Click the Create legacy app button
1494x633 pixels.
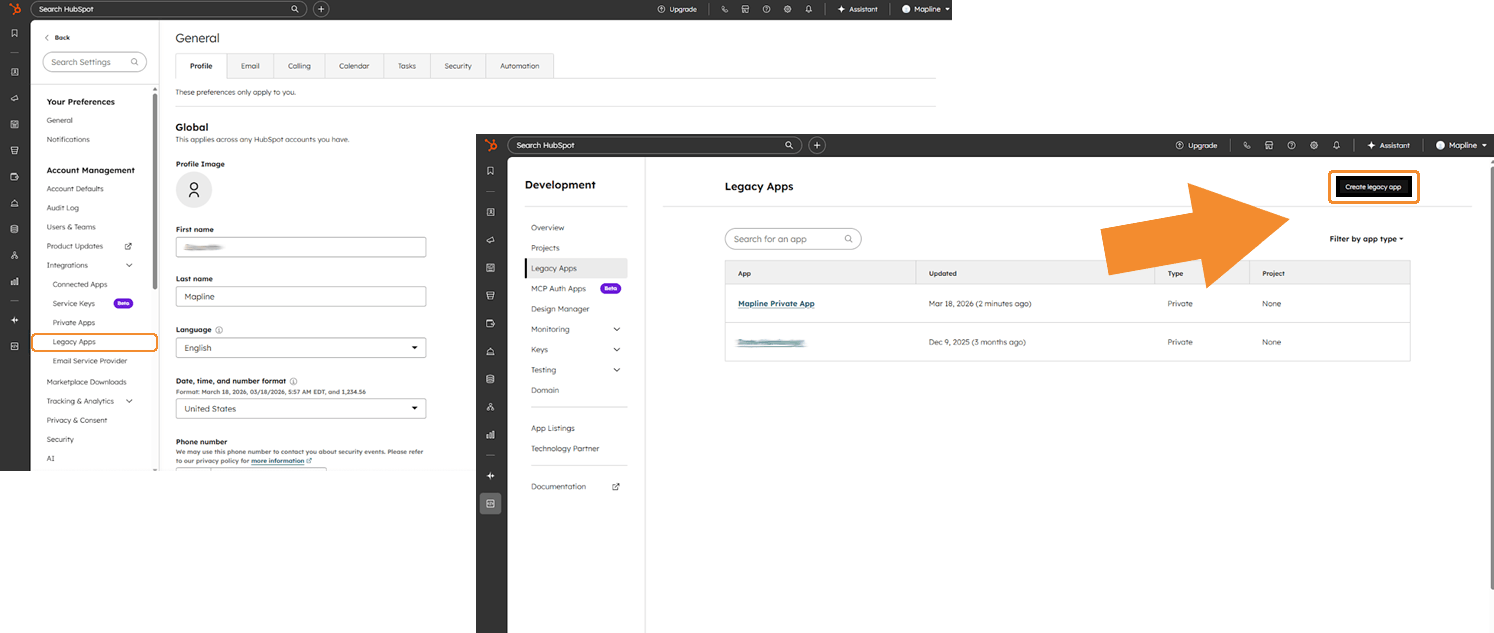point(1373,186)
